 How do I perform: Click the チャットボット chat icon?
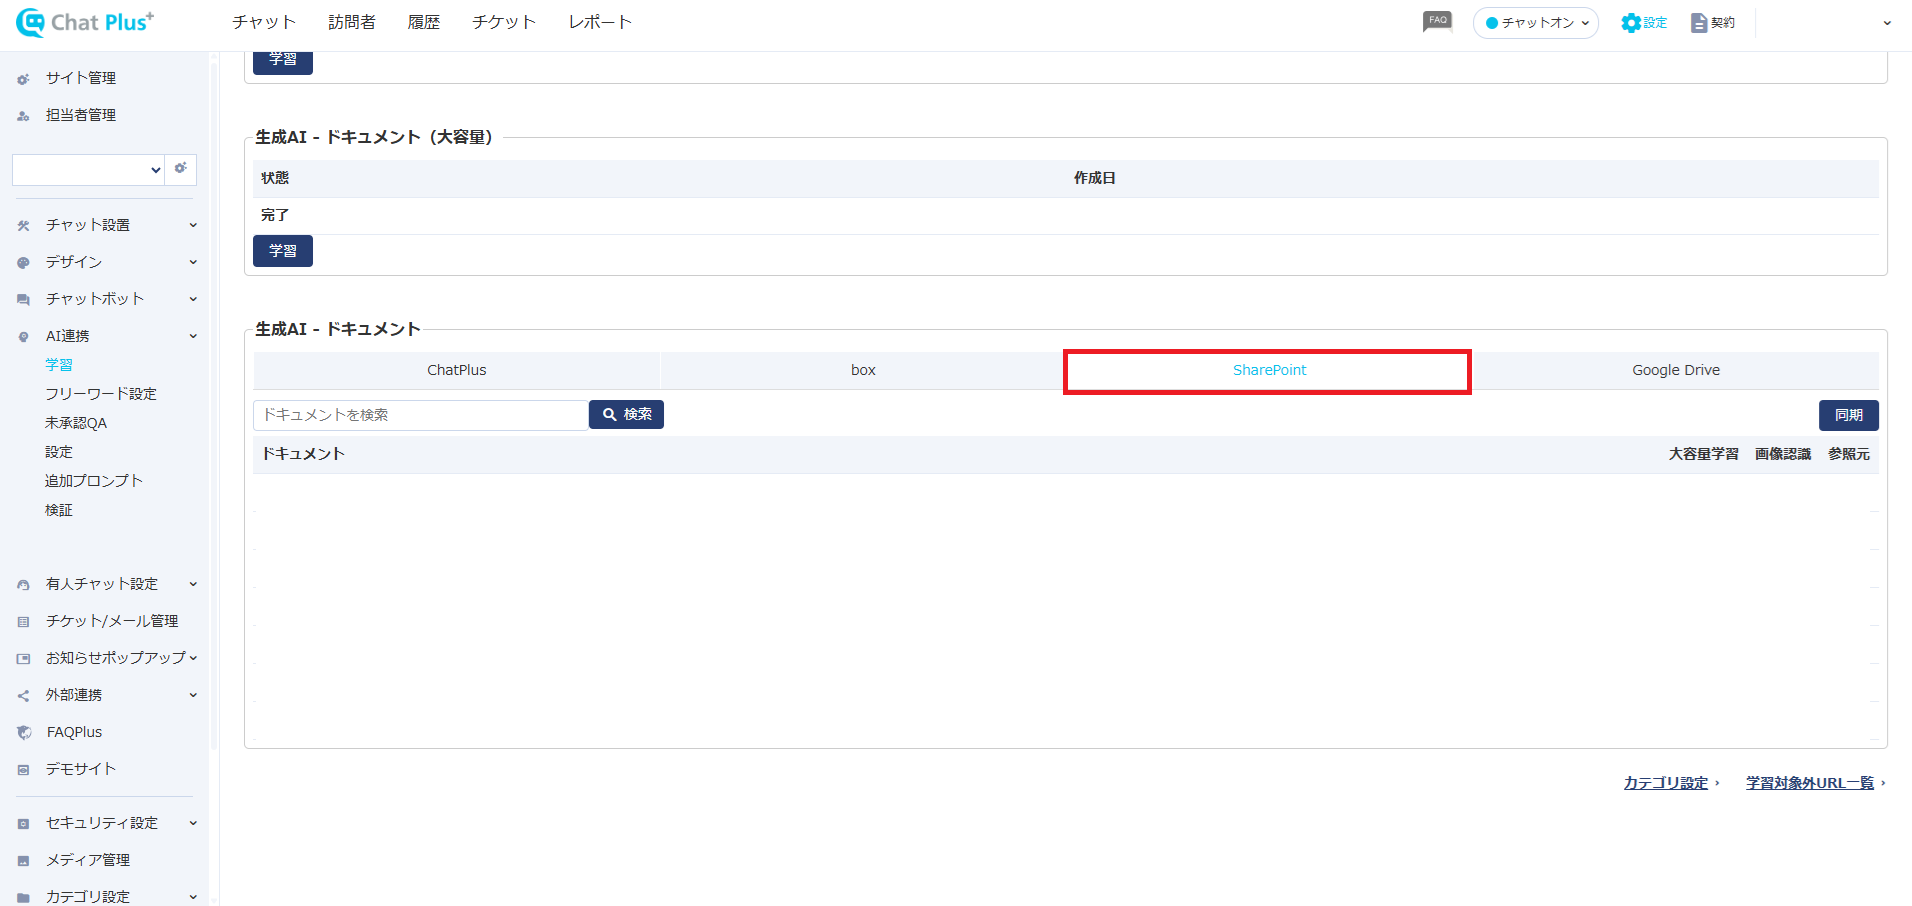click(23, 300)
